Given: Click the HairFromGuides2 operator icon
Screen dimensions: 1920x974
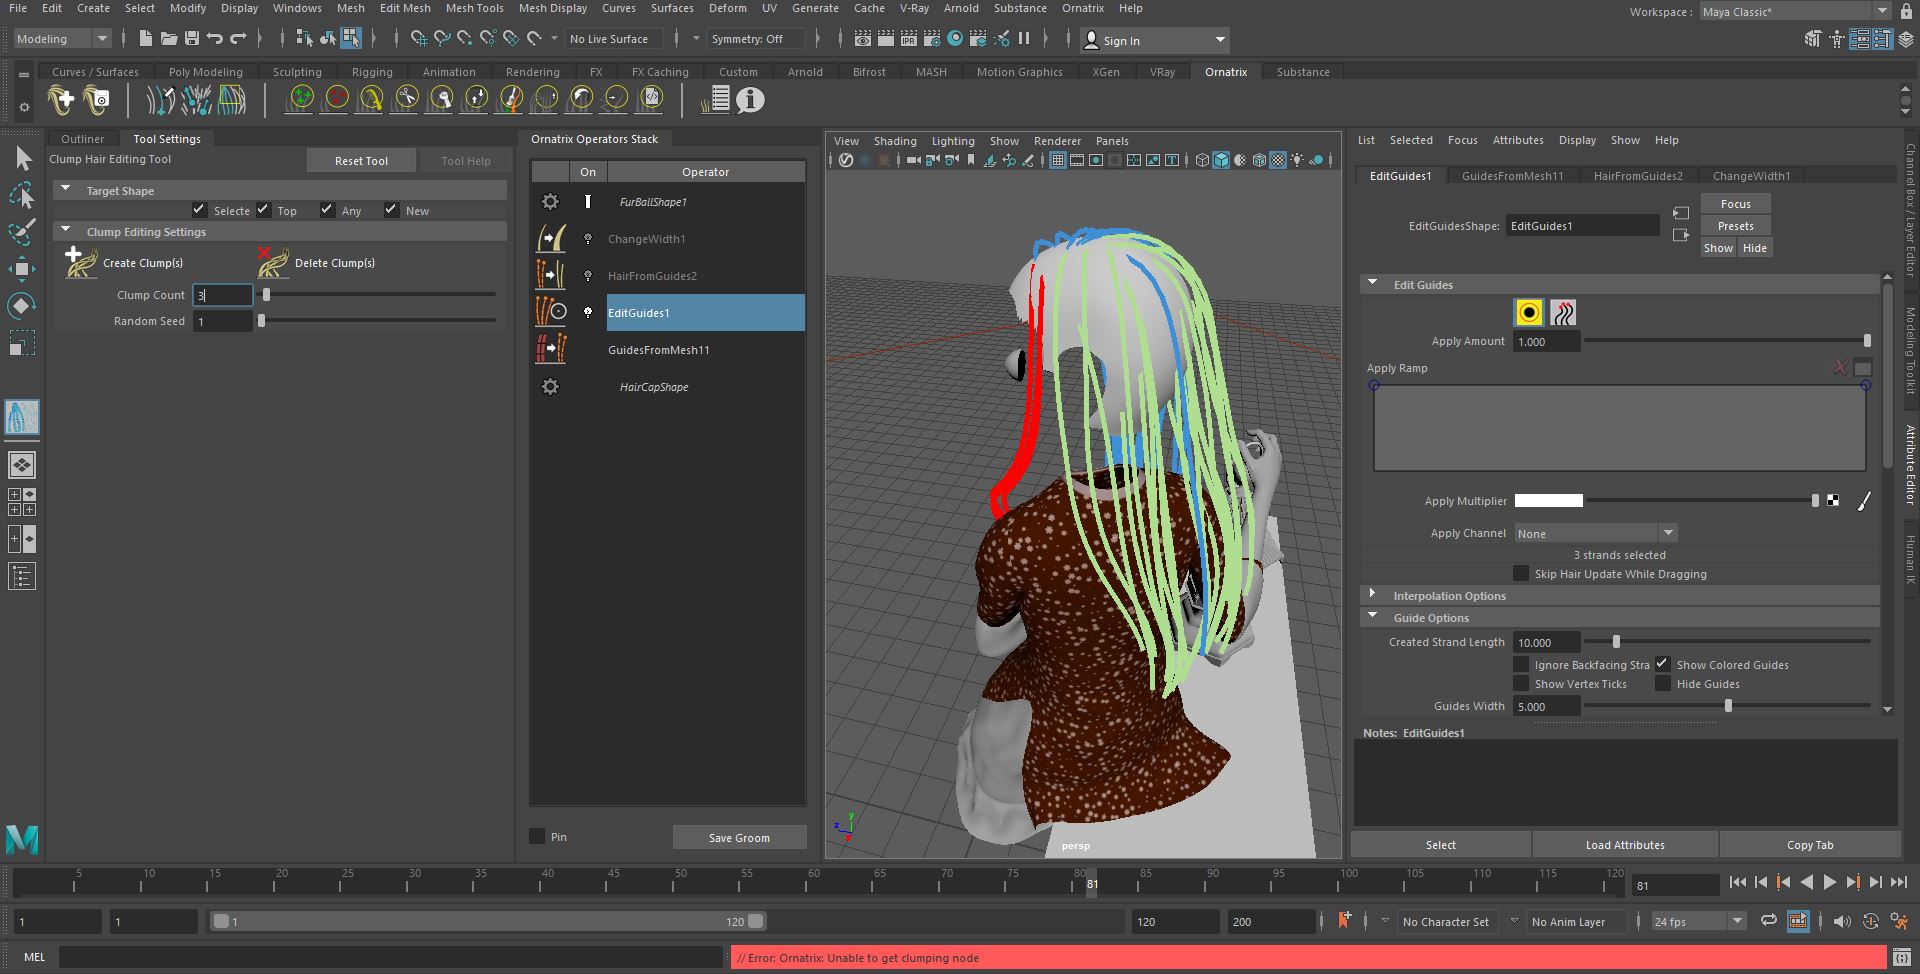Looking at the screenshot, I should tap(551, 275).
